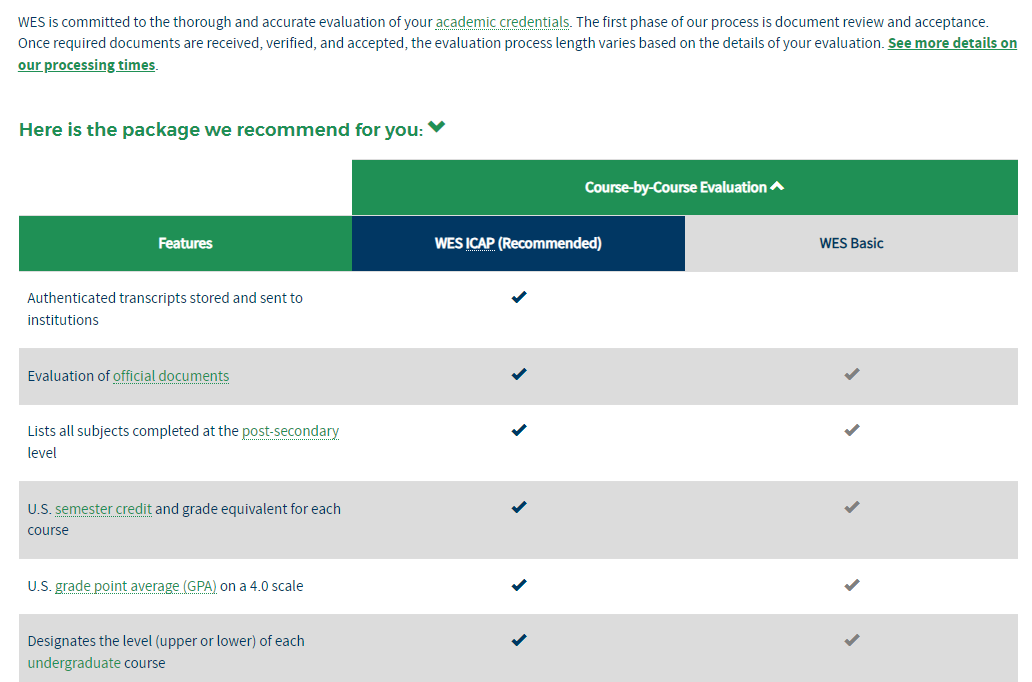Click WES ICAP checkmark for GPA row

pos(518,585)
